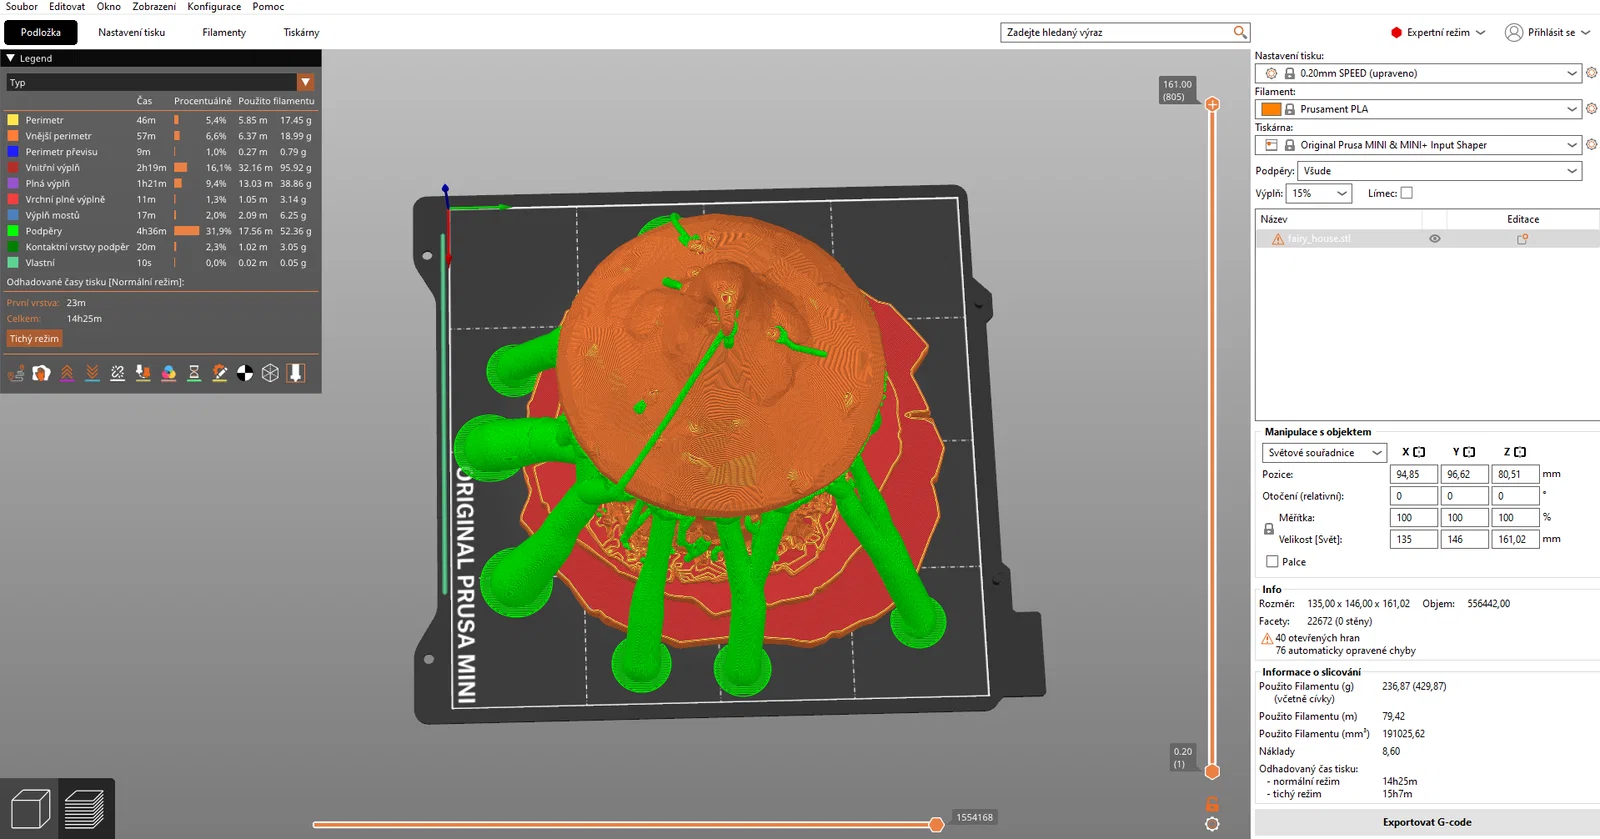Viewport: 1600px width, 839px height.
Task: Click the user account avatar icon
Action: click(x=1514, y=33)
